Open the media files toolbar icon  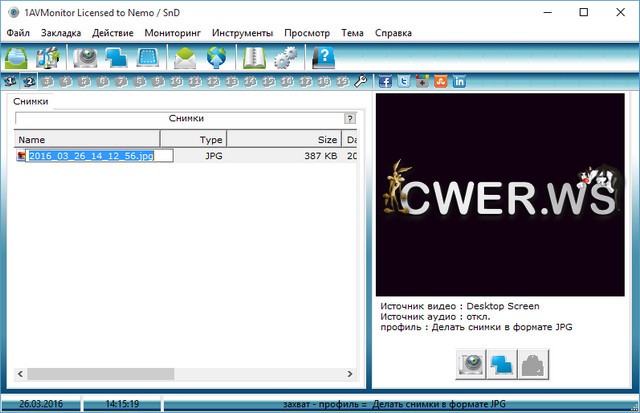tap(49, 58)
